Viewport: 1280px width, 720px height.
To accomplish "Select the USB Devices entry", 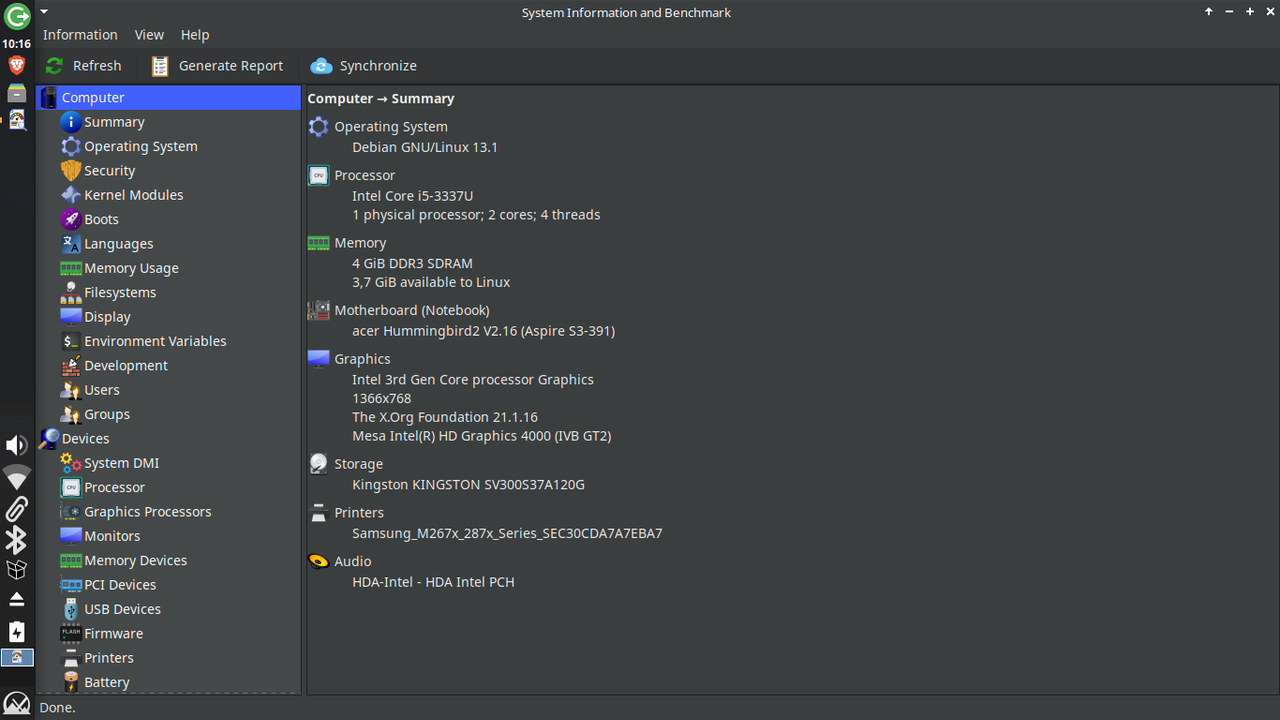I will pos(122,609).
